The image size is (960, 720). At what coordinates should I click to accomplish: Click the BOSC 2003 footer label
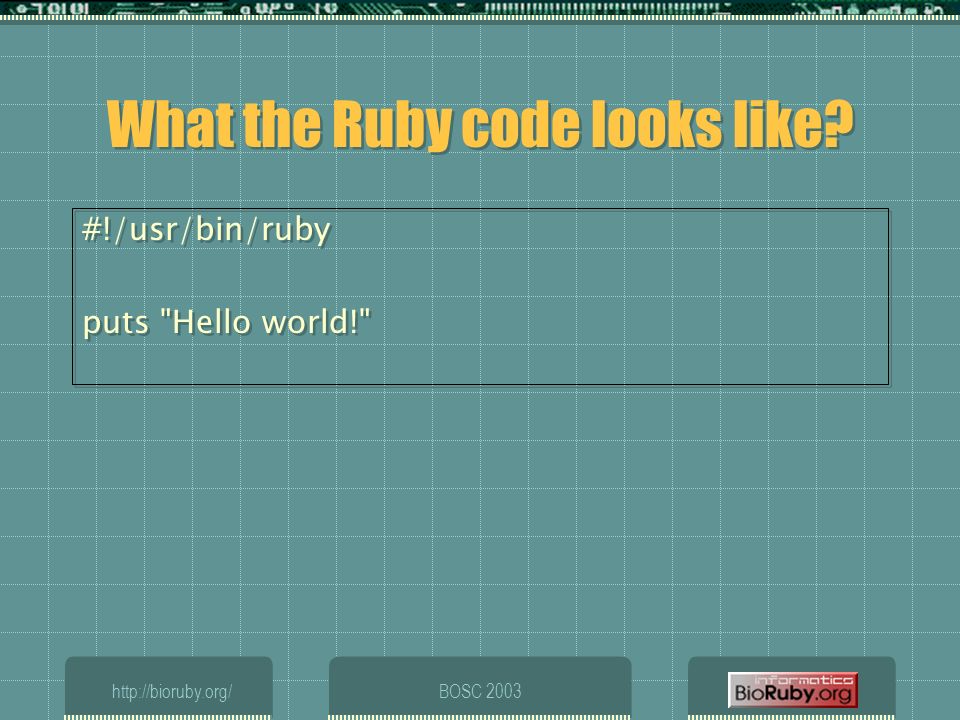click(x=480, y=691)
